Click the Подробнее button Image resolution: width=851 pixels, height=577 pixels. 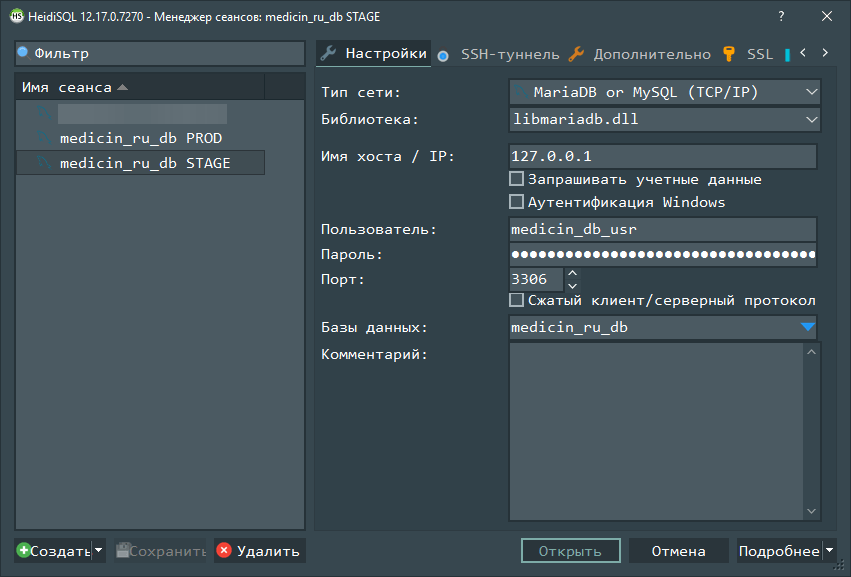(779, 551)
